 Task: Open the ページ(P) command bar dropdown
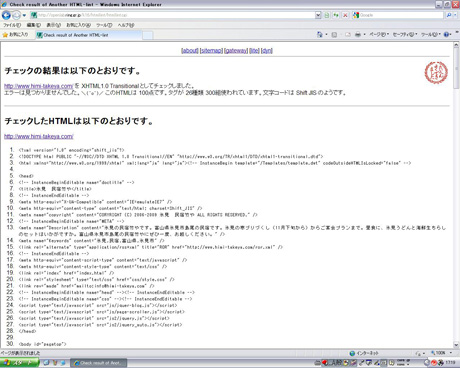pos(379,34)
